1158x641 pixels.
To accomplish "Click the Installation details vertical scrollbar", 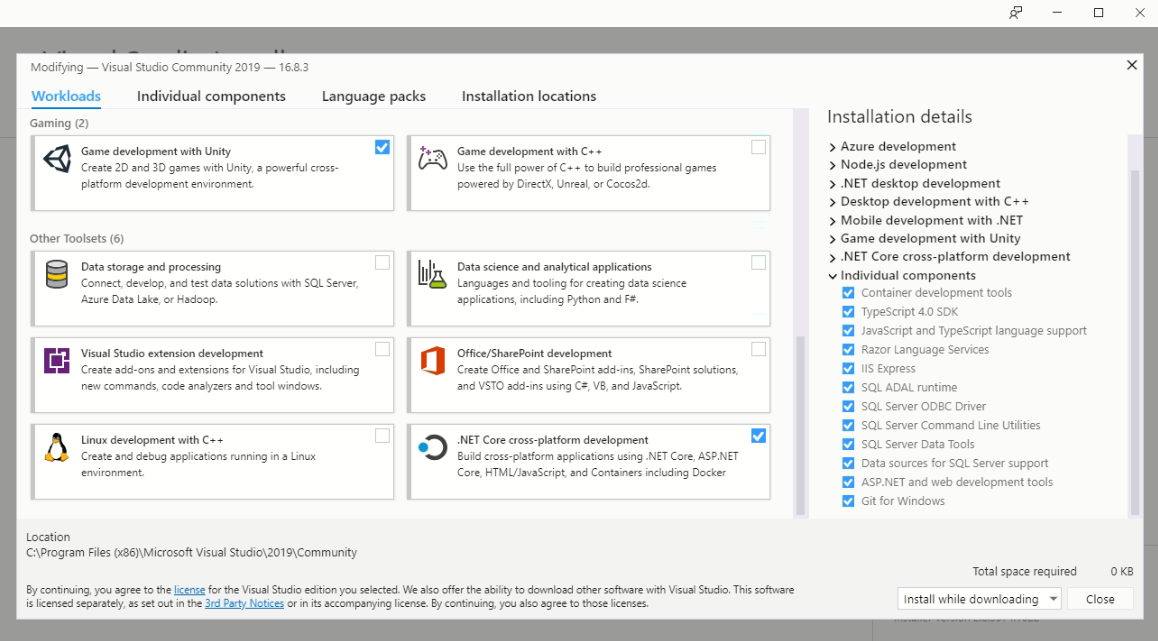I will (x=1135, y=342).
